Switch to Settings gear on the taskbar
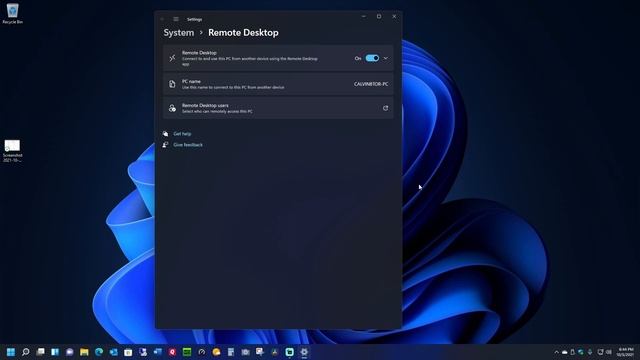The height and width of the screenshot is (360, 640). click(304, 352)
